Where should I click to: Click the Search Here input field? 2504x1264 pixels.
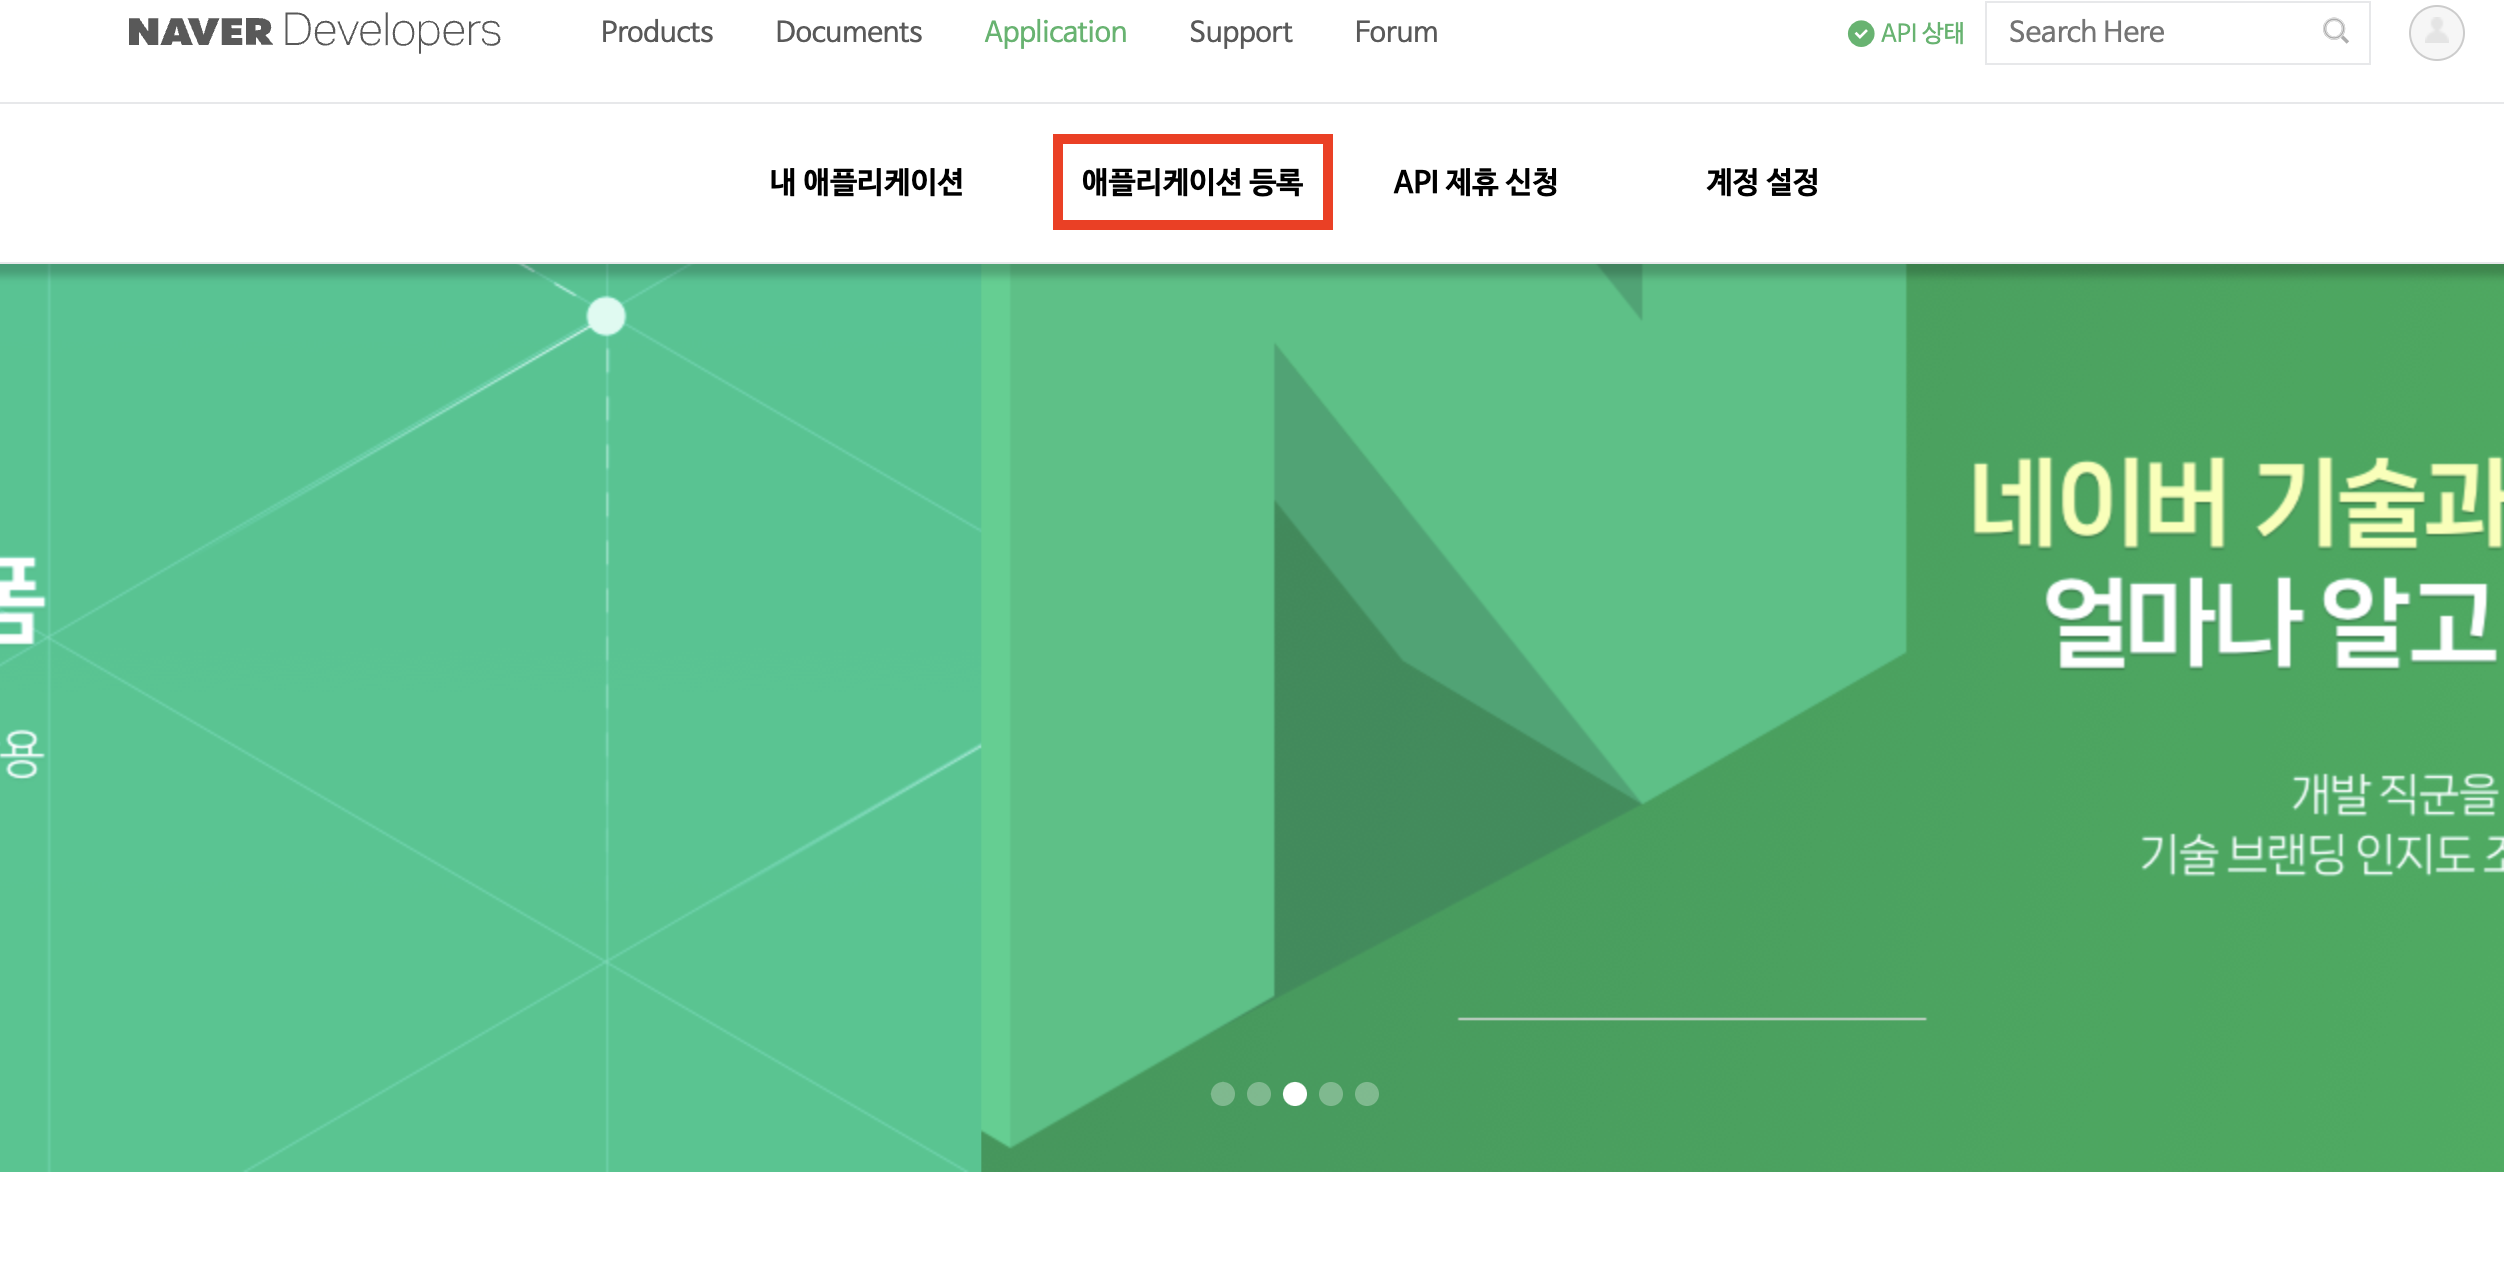coord(2150,33)
